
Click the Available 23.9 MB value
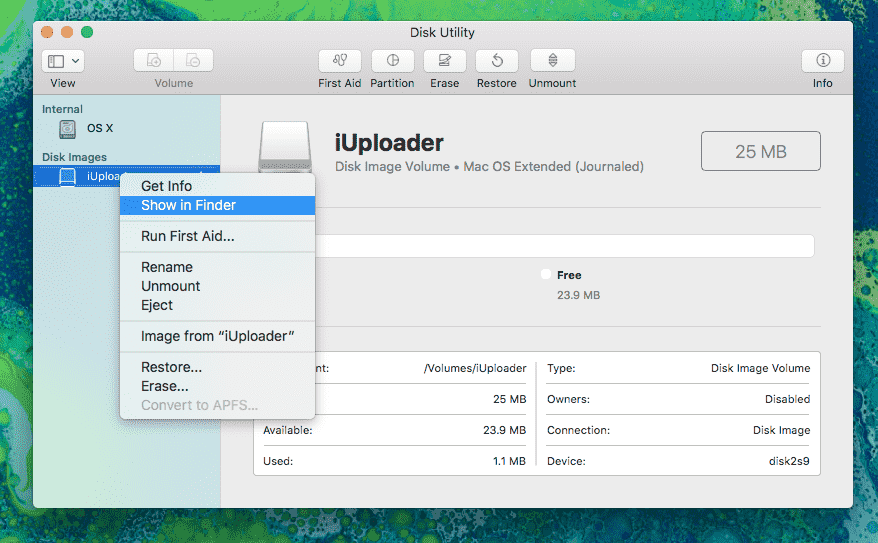click(x=505, y=430)
